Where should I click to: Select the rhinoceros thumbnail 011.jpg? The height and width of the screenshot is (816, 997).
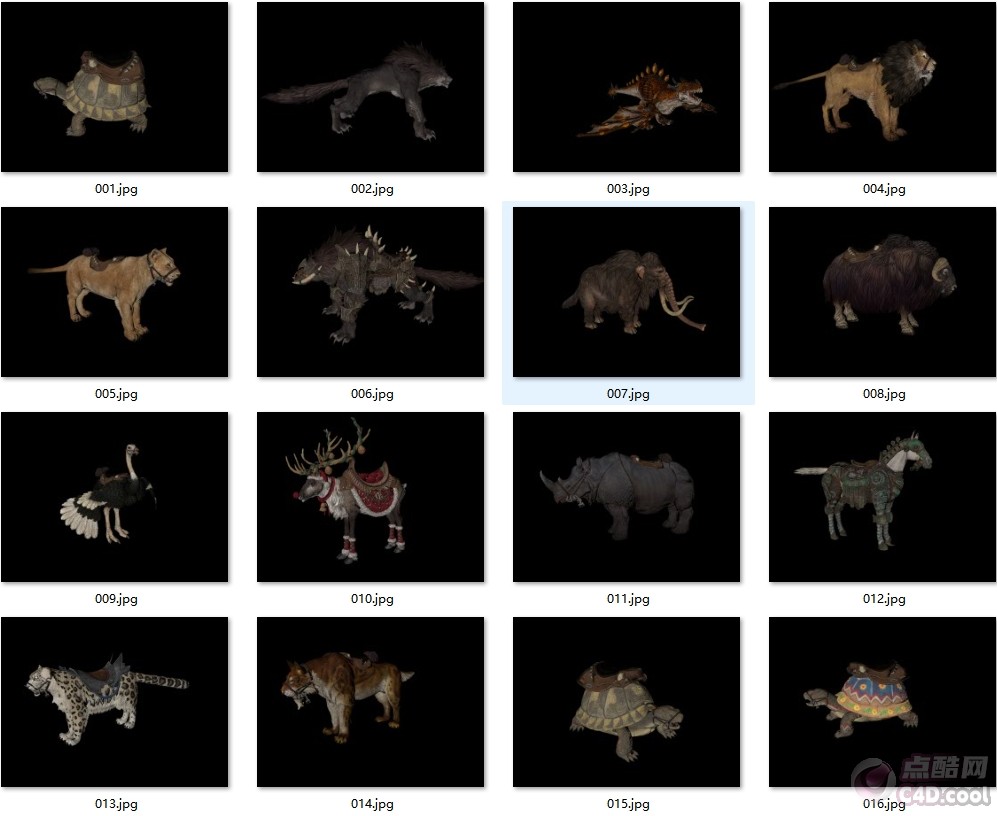click(x=626, y=497)
